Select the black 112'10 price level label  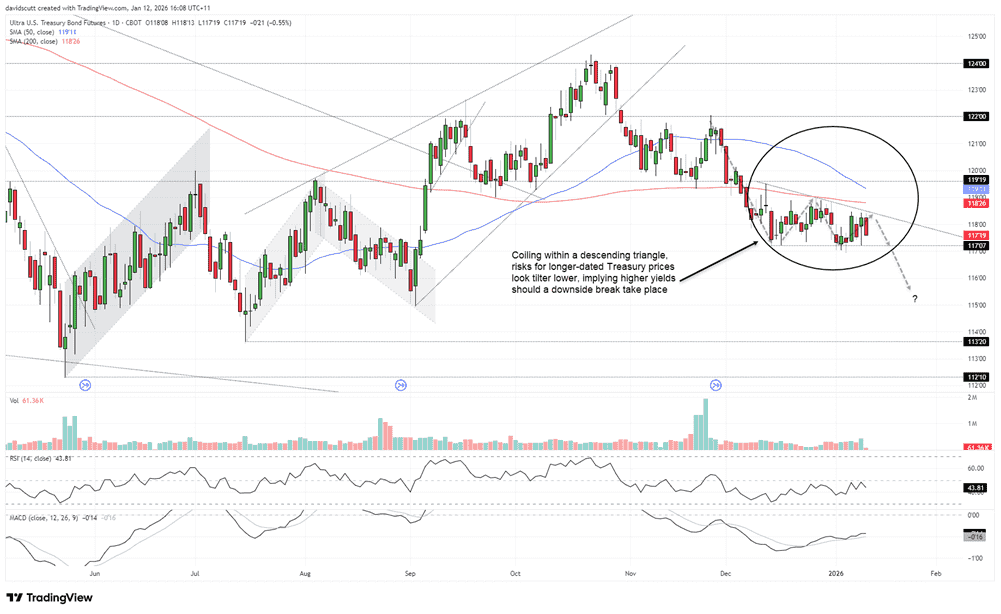coord(977,377)
